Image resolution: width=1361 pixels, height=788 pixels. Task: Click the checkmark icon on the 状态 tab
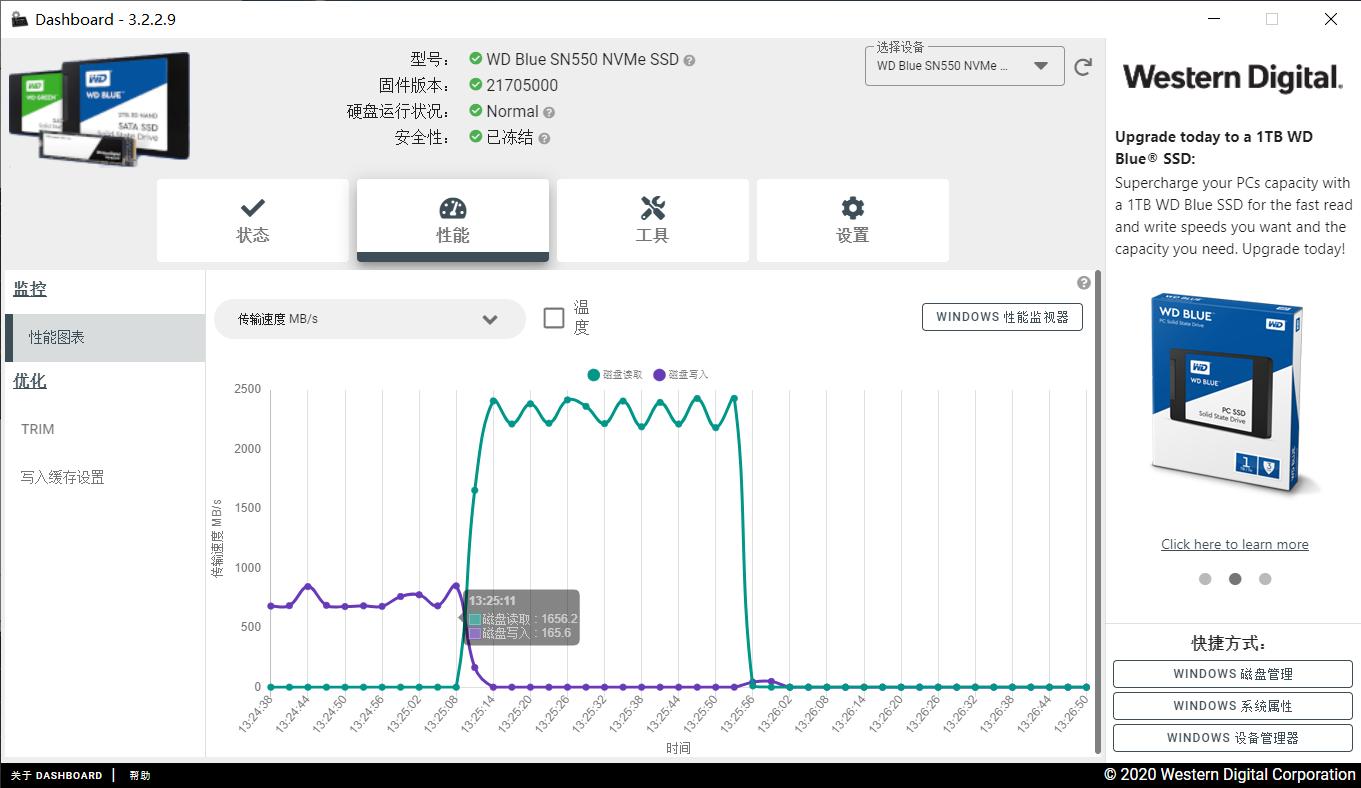[251, 207]
